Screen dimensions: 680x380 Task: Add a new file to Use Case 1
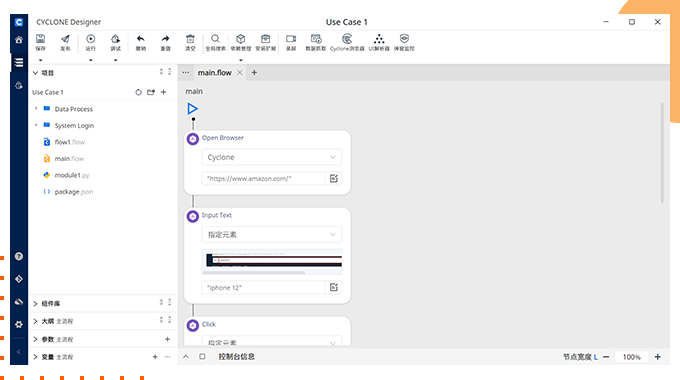(163, 92)
